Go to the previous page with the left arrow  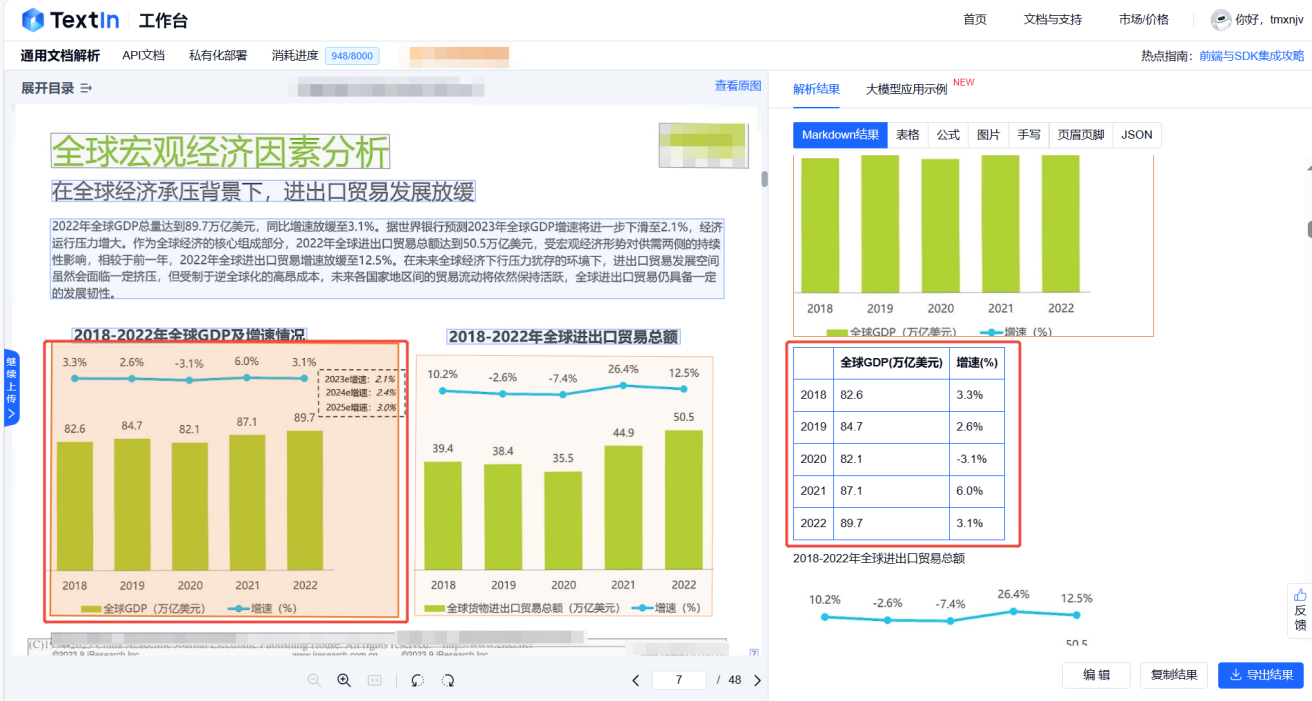(x=636, y=680)
